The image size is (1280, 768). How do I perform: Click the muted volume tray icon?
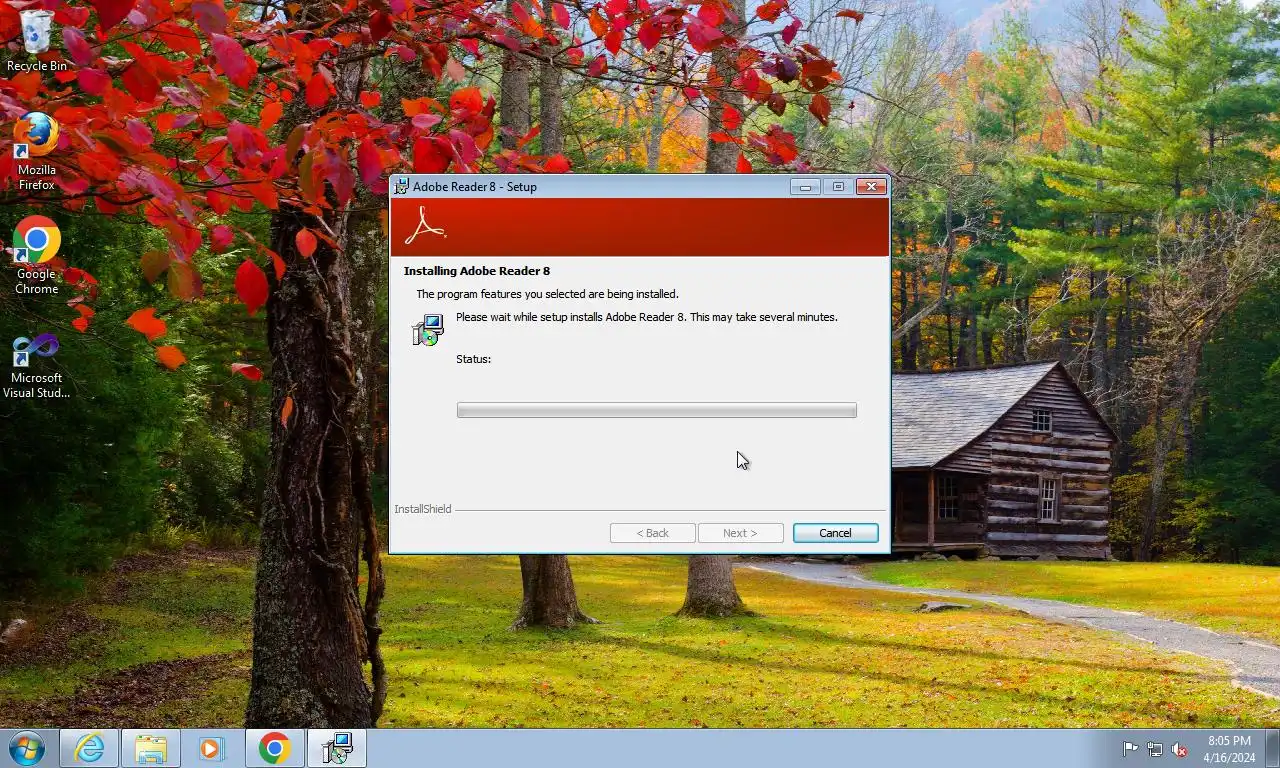pos(1180,749)
